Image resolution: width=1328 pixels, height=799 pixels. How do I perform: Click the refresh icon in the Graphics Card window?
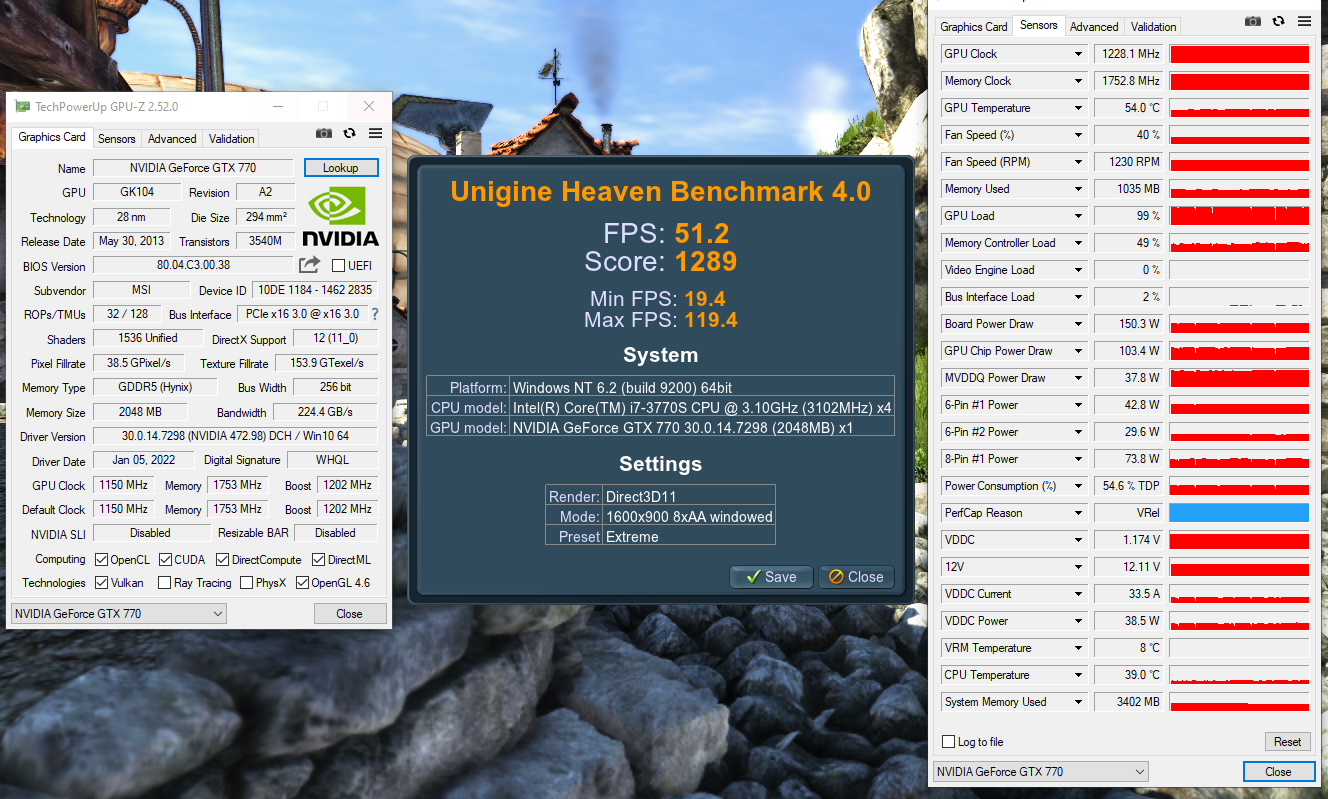350,133
